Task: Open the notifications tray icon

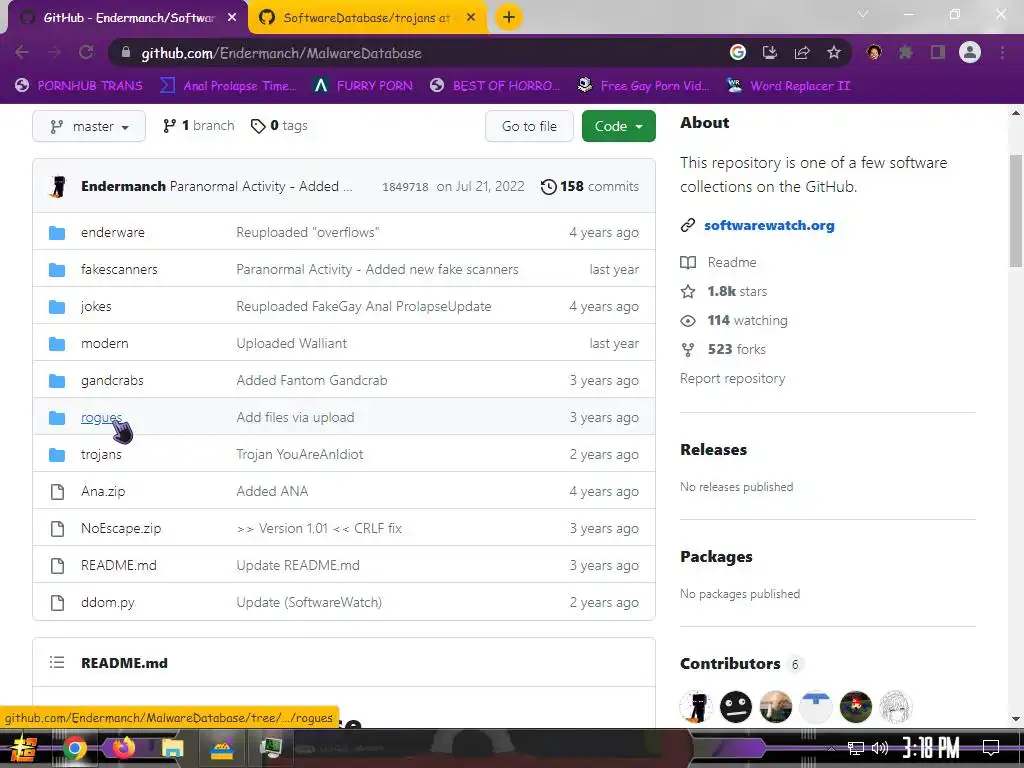Action: (x=991, y=748)
